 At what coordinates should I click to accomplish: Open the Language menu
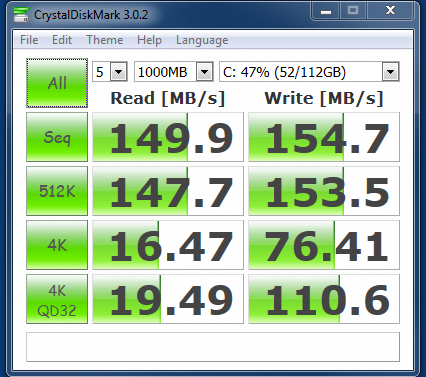[202, 40]
